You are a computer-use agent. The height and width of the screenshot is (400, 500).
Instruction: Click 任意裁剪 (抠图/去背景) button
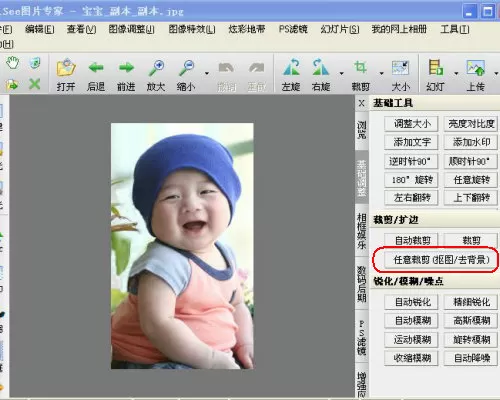point(441,260)
